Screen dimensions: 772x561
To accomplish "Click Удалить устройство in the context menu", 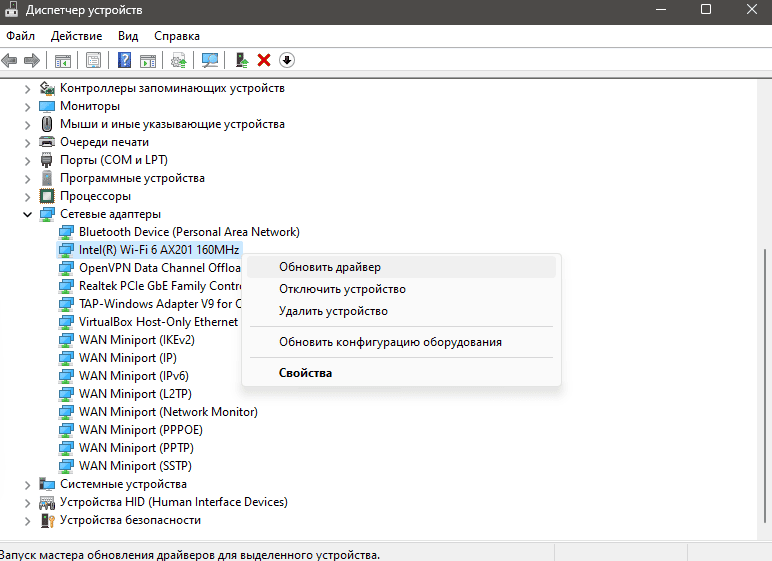I will pyautogui.click(x=333, y=311).
